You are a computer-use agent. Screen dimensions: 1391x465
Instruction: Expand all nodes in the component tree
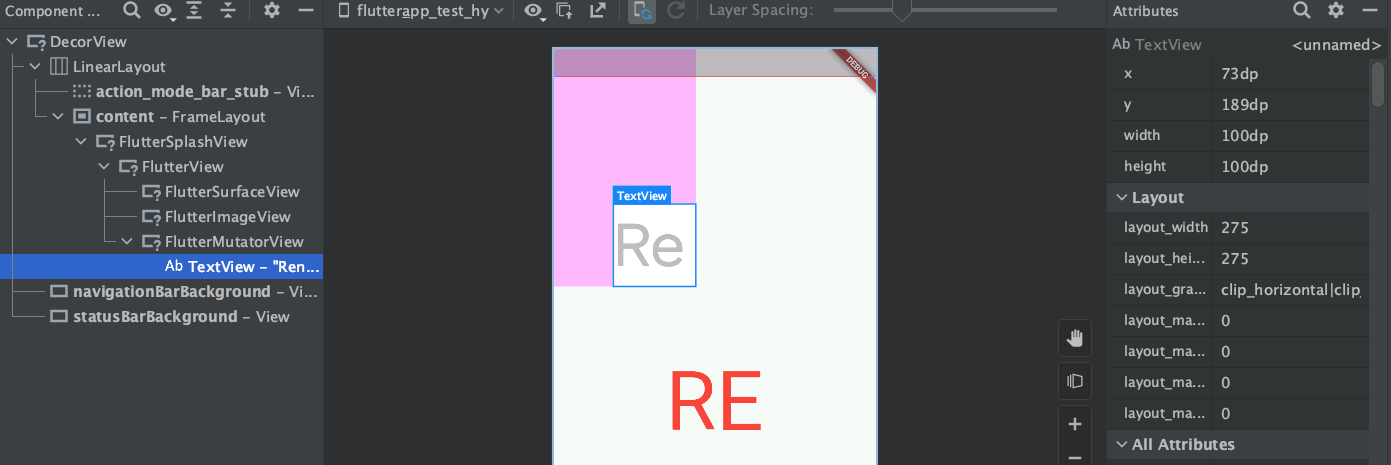pos(194,11)
